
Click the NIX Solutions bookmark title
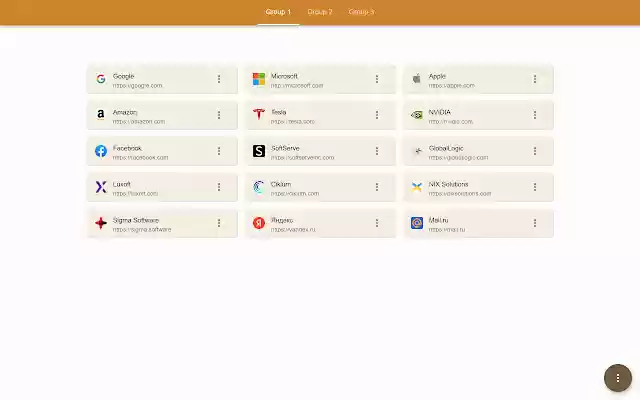(448, 184)
